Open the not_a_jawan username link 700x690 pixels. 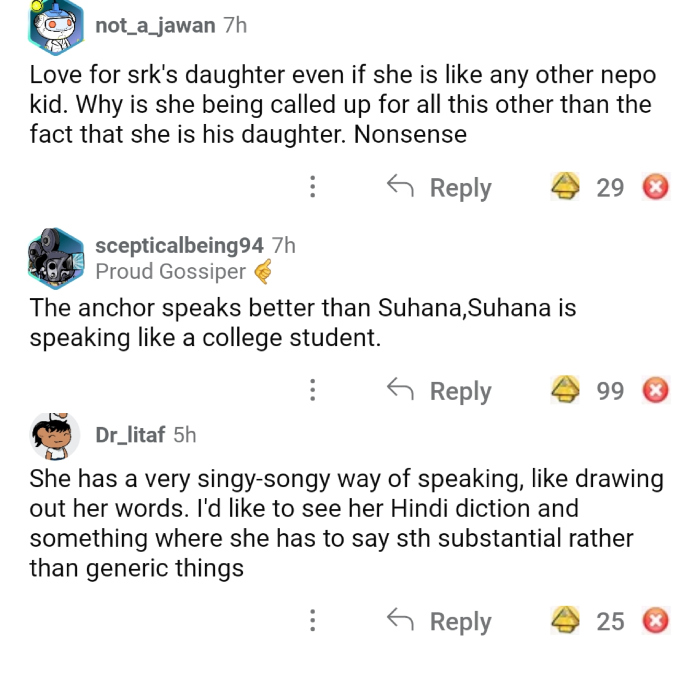point(155,26)
